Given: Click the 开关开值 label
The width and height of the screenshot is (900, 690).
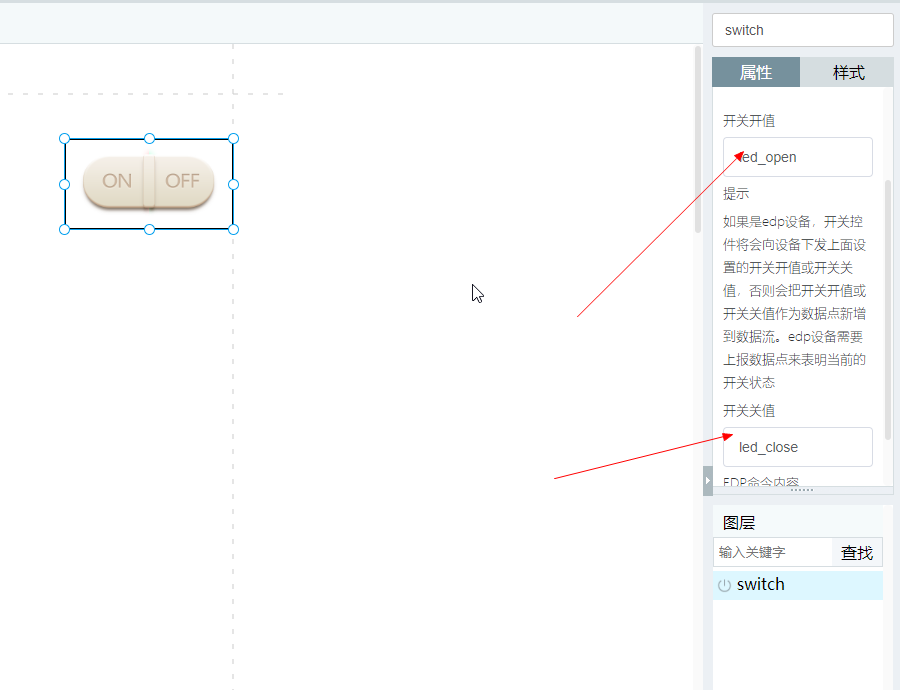Looking at the screenshot, I should coord(749,121).
